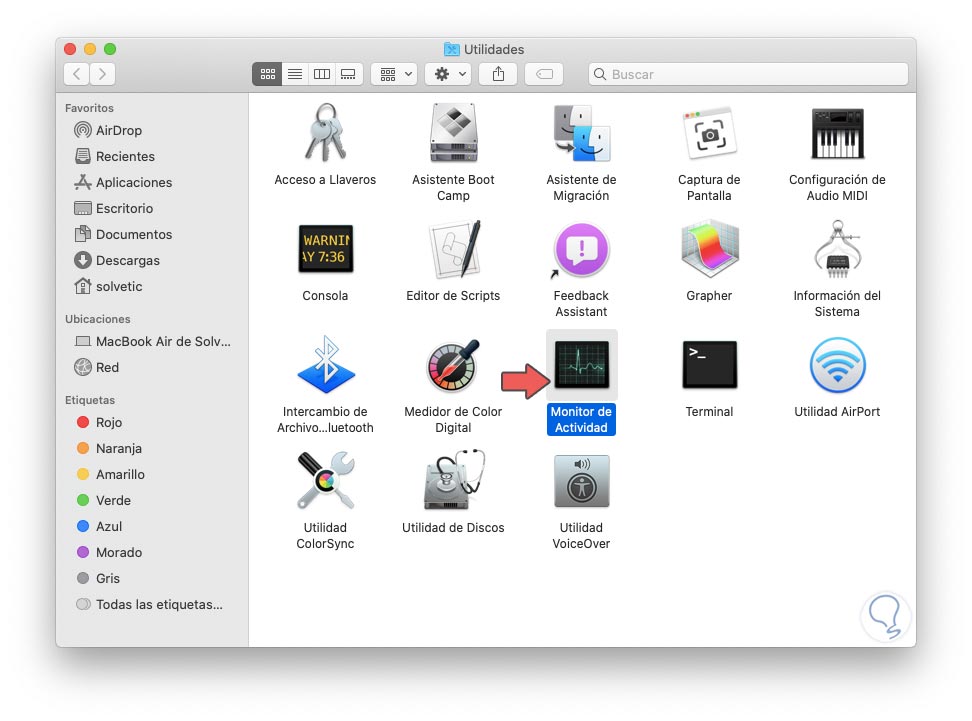This screenshot has width=972, height=721.
Task: Select the Acceso a Llaveros keychain icon
Action: pos(325,132)
